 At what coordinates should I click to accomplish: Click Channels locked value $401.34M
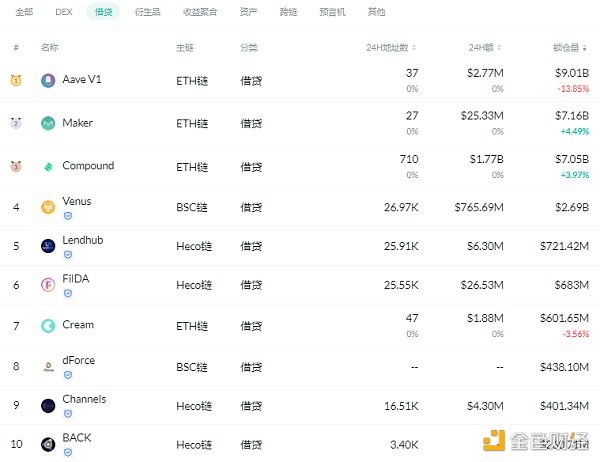(564, 406)
